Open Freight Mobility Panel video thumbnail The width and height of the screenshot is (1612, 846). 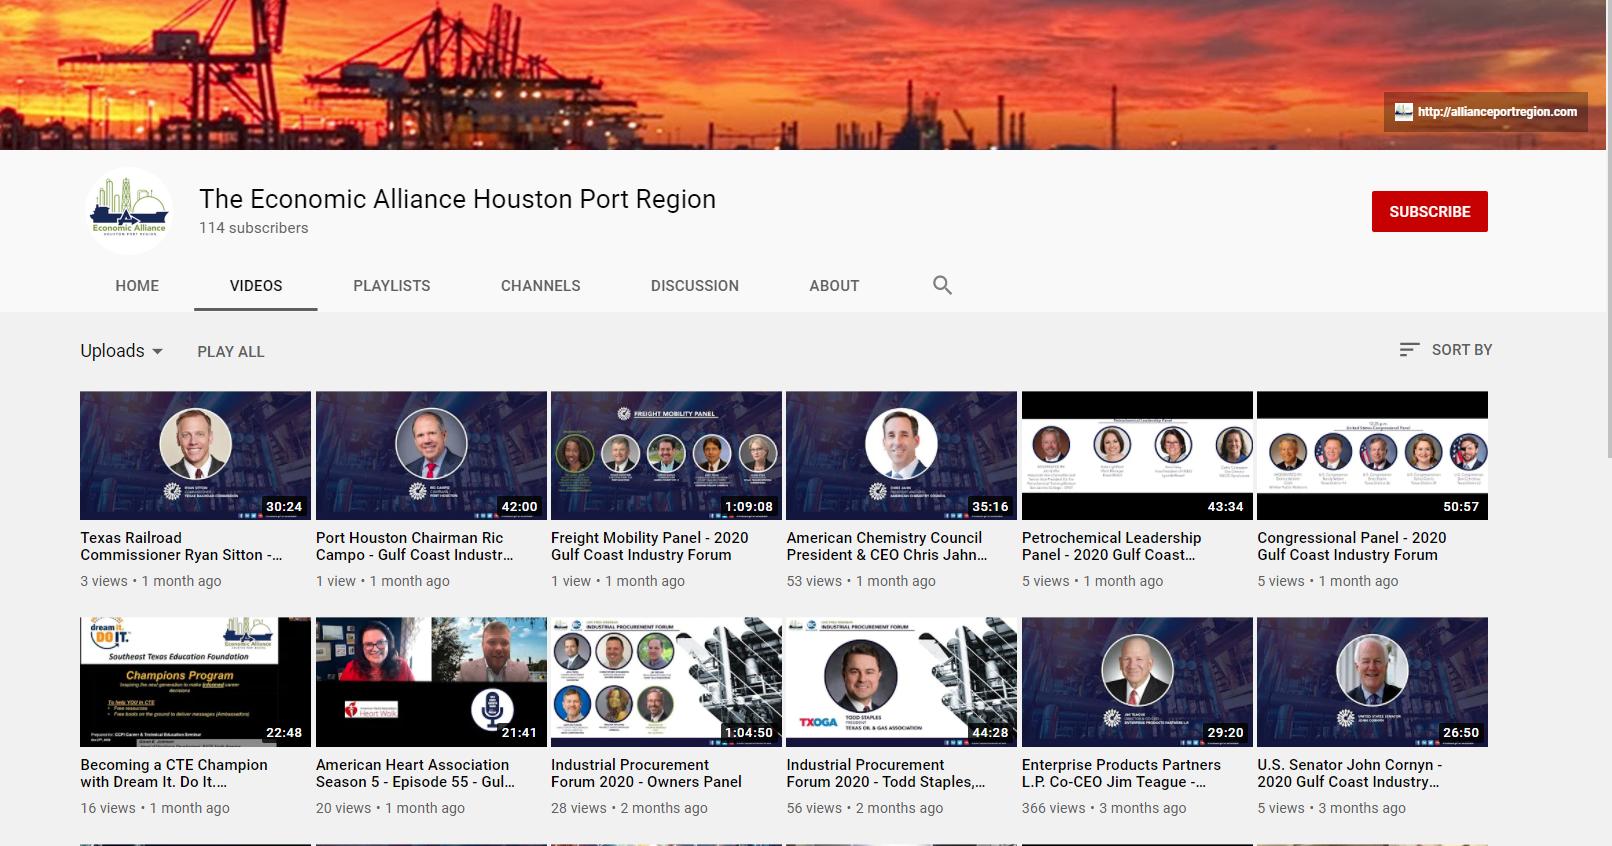tap(666, 456)
